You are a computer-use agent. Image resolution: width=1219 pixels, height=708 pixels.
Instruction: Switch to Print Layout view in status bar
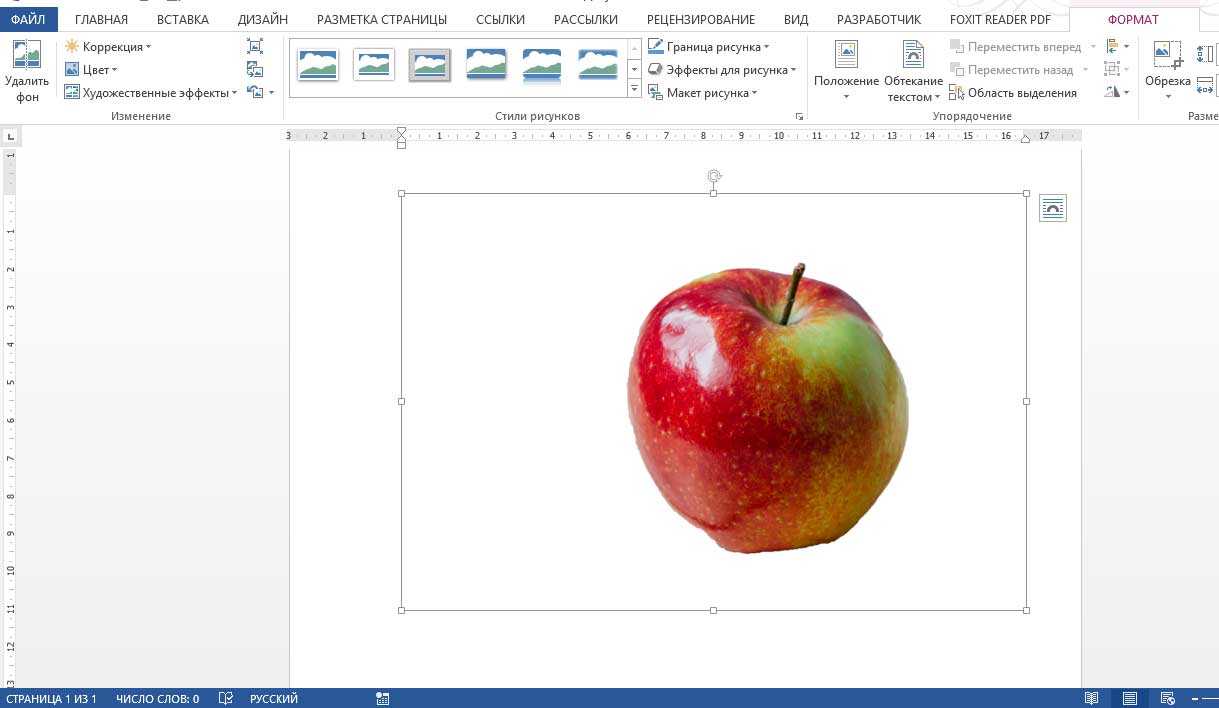(1129, 698)
